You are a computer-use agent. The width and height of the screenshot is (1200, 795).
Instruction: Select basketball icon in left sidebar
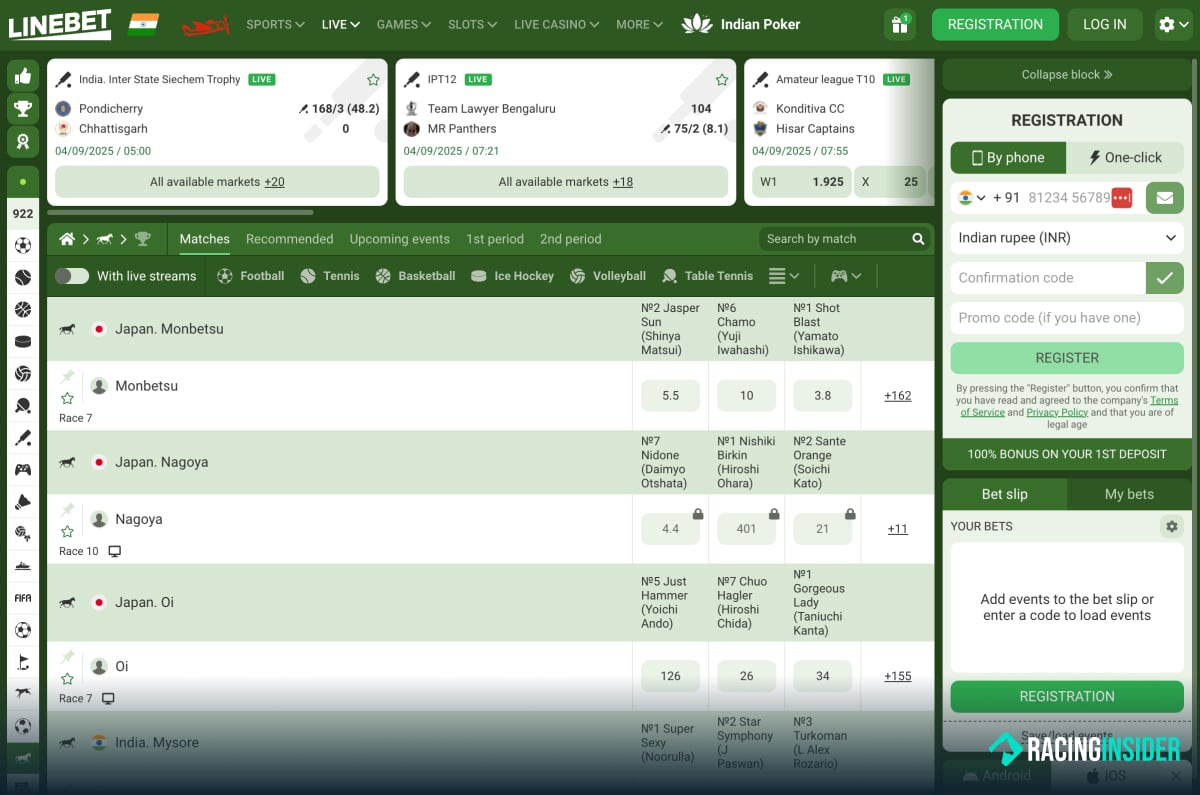23,310
